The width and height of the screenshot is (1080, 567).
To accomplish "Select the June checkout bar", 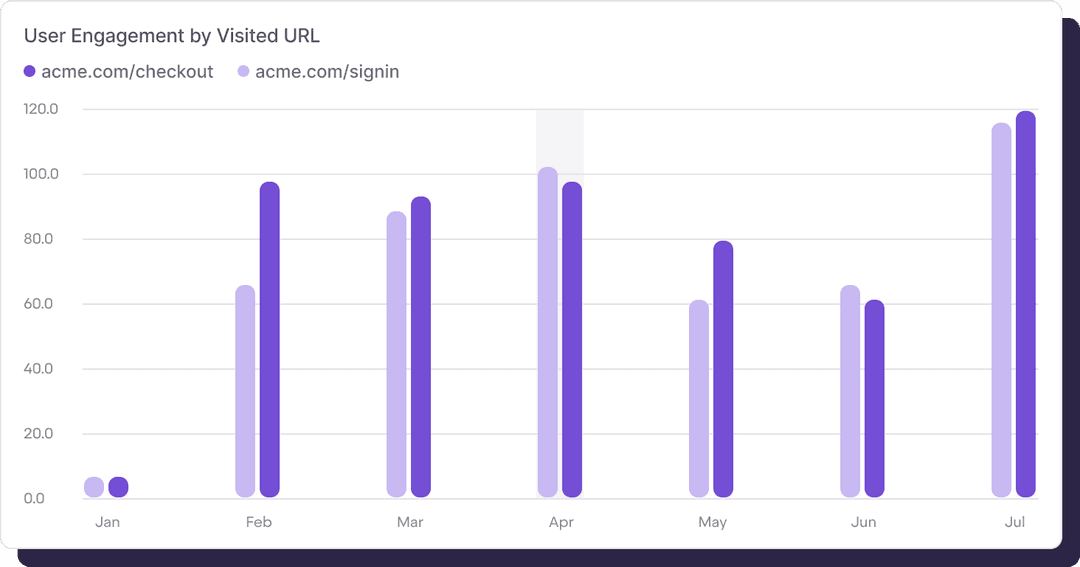I will pyautogui.click(x=874, y=398).
